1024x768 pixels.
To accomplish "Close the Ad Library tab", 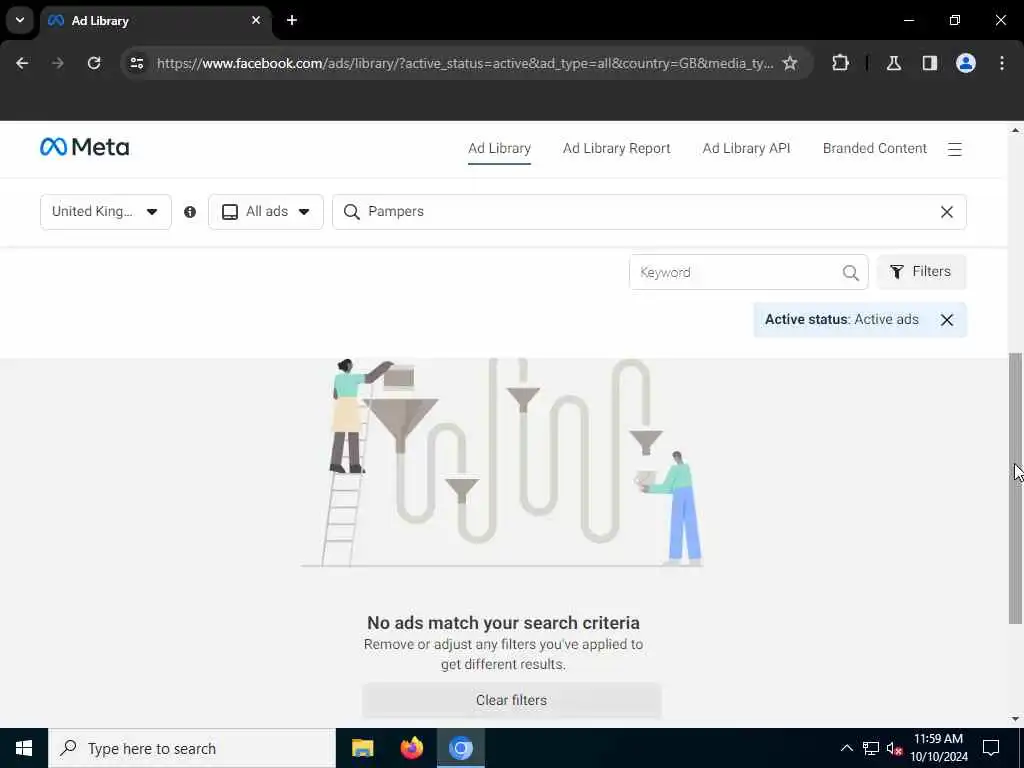I will [x=256, y=20].
